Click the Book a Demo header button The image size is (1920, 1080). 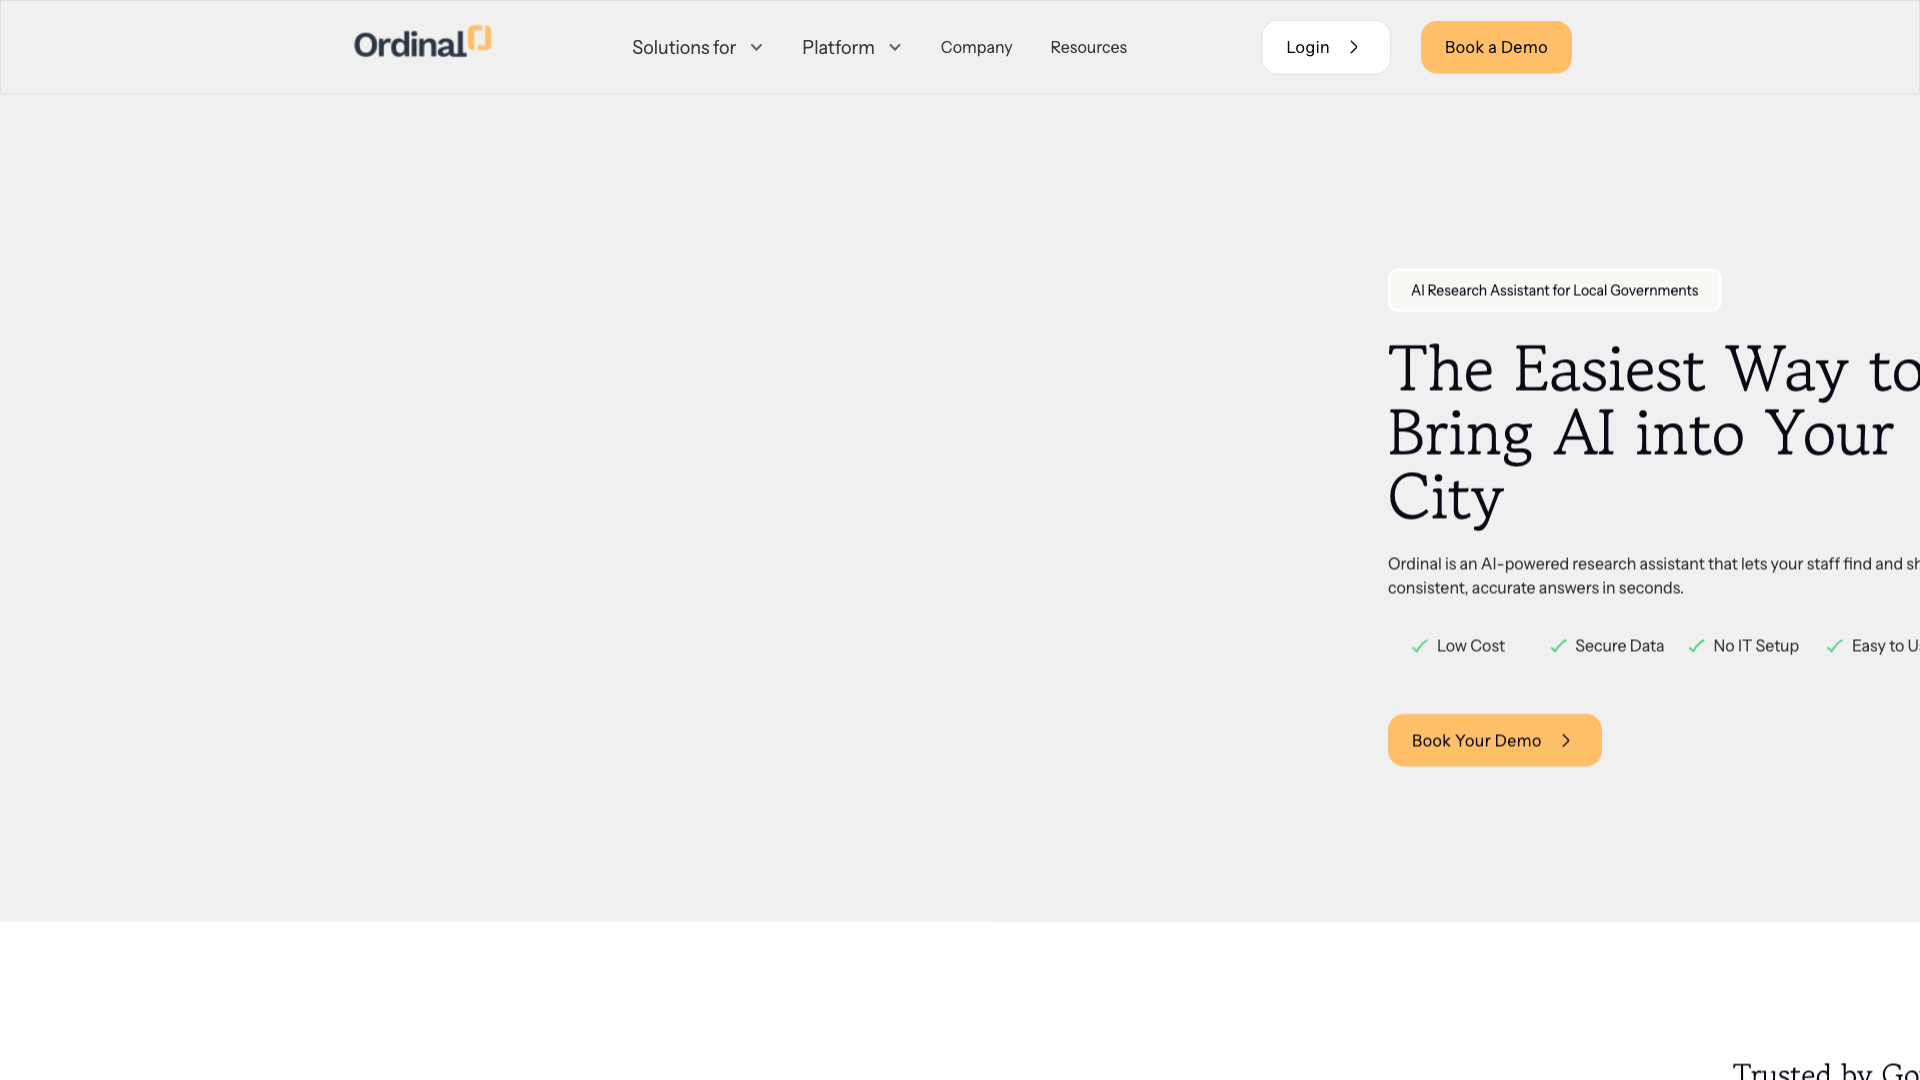(x=1496, y=47)
